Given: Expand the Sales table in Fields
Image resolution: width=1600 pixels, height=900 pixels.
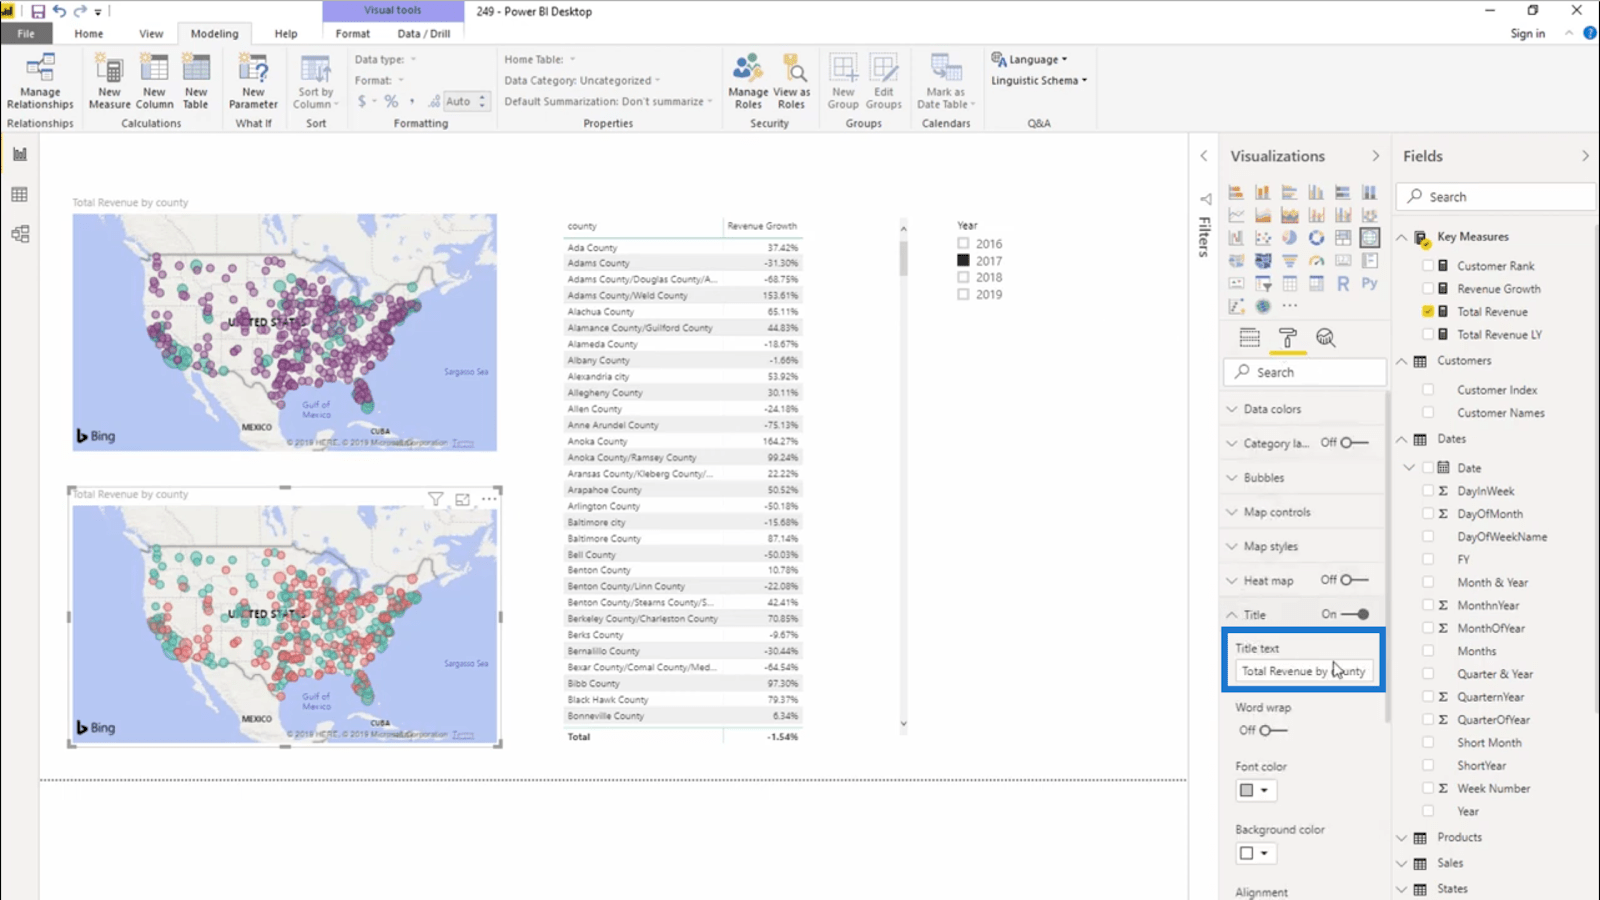Looking at the screenshot, I should [x=1402, y=863].
